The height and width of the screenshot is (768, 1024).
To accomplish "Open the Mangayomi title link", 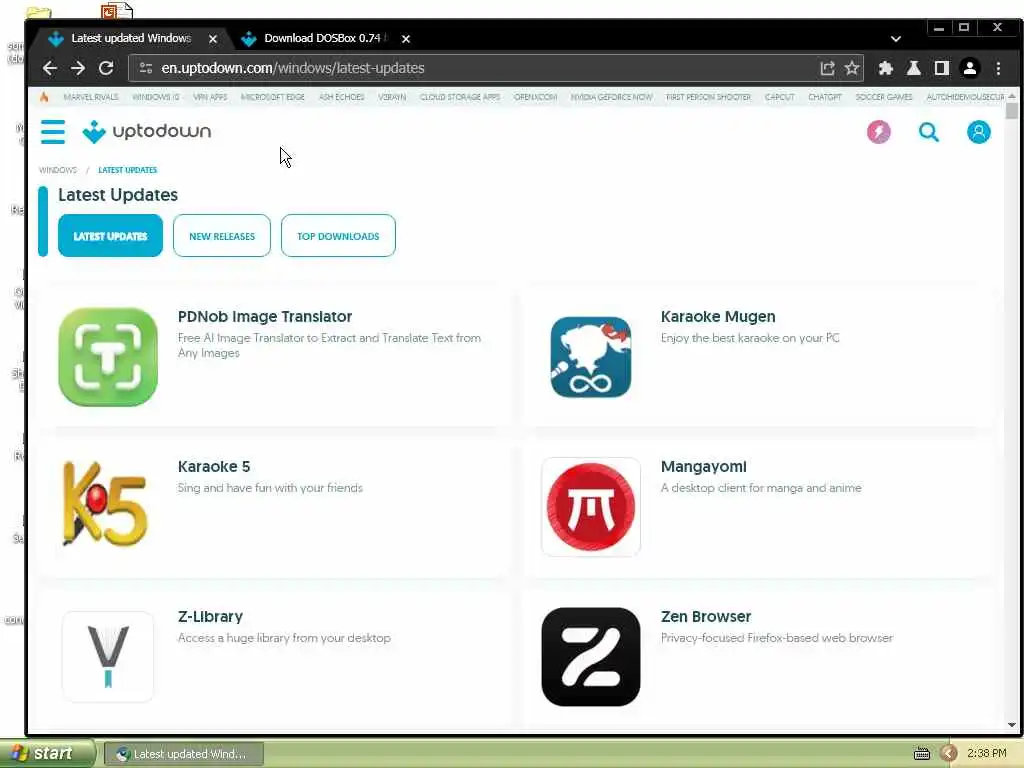I will pos(703,466).
